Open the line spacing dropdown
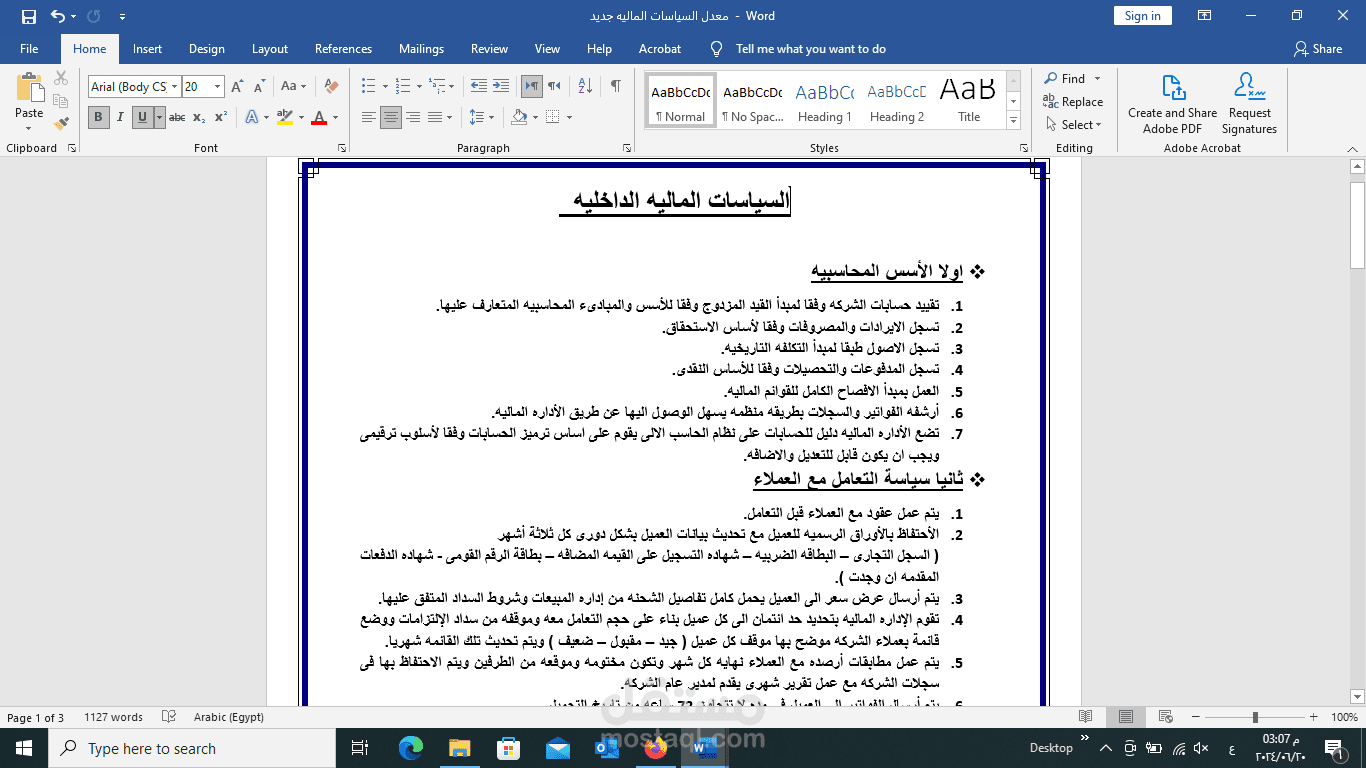This screenshot has width=1366, height=768. [x=481, y=117]
